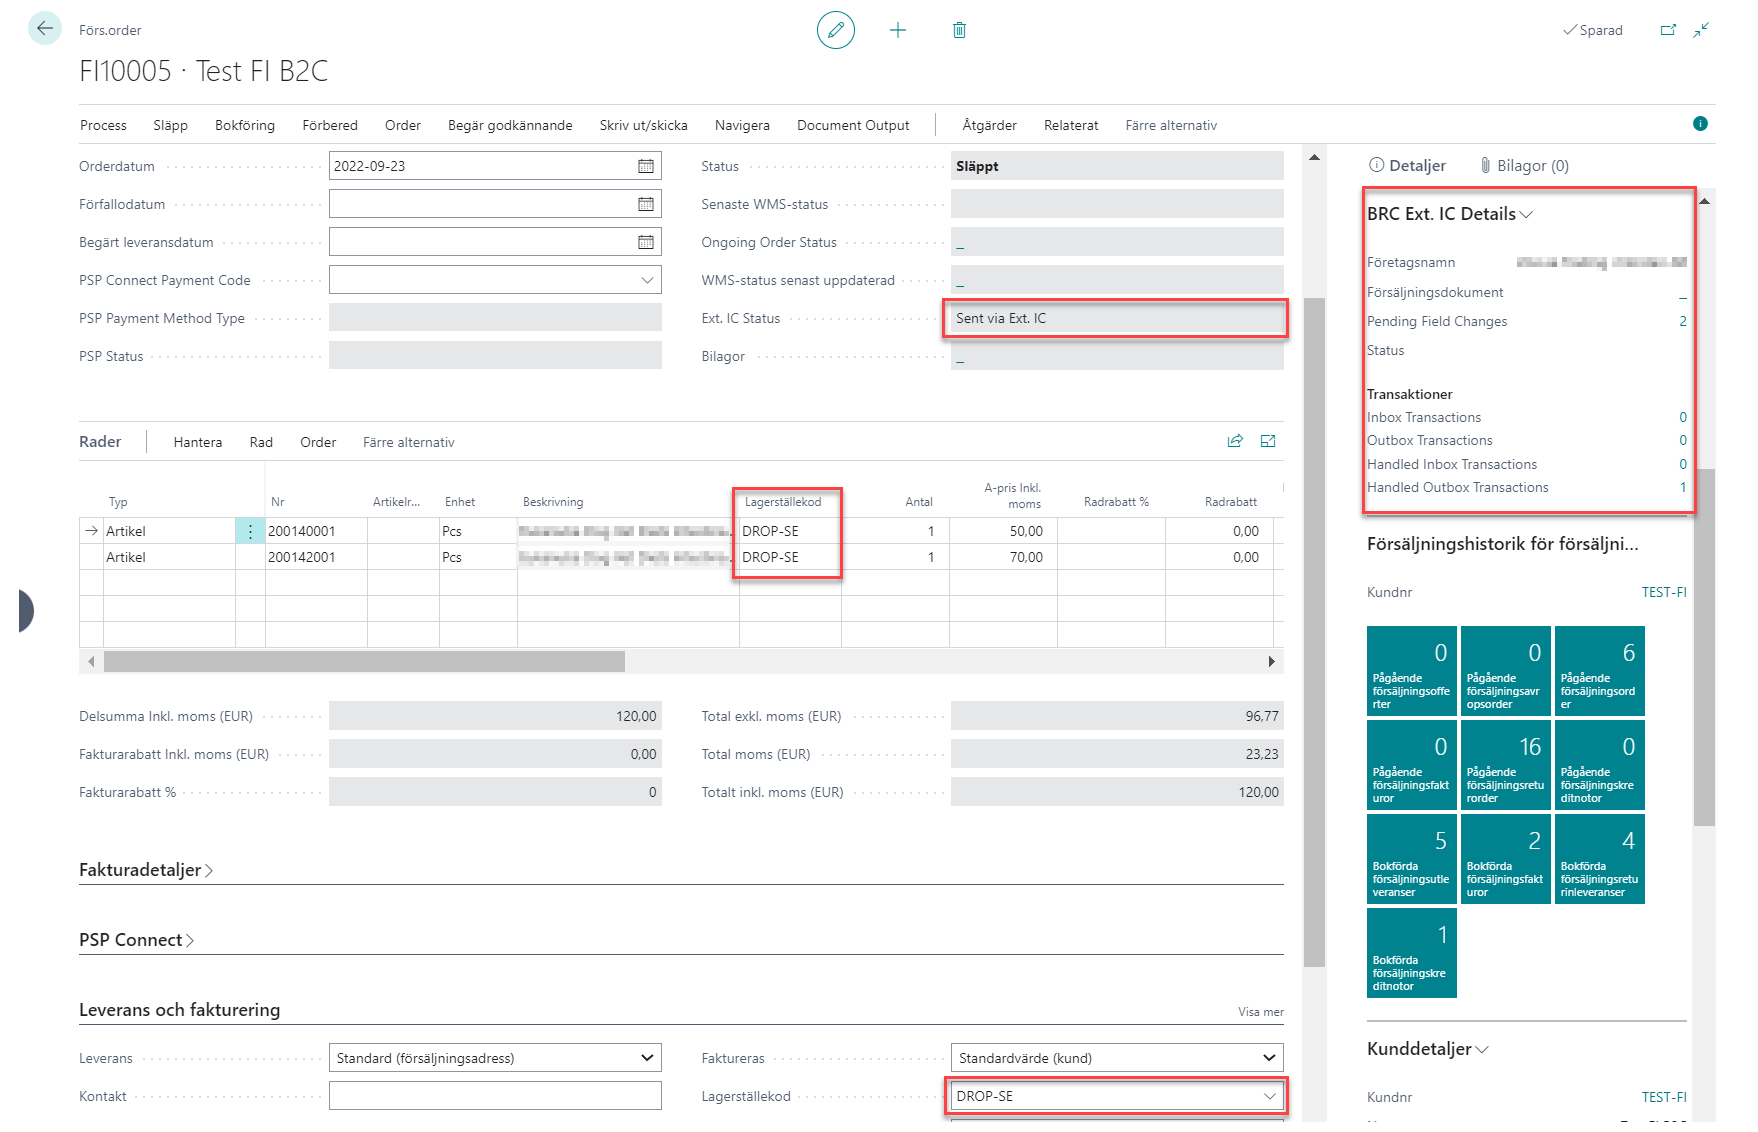Screen dimensions: 1758x1132
Task: Click the share icon in Rader section
Action: click(1235, 441)
